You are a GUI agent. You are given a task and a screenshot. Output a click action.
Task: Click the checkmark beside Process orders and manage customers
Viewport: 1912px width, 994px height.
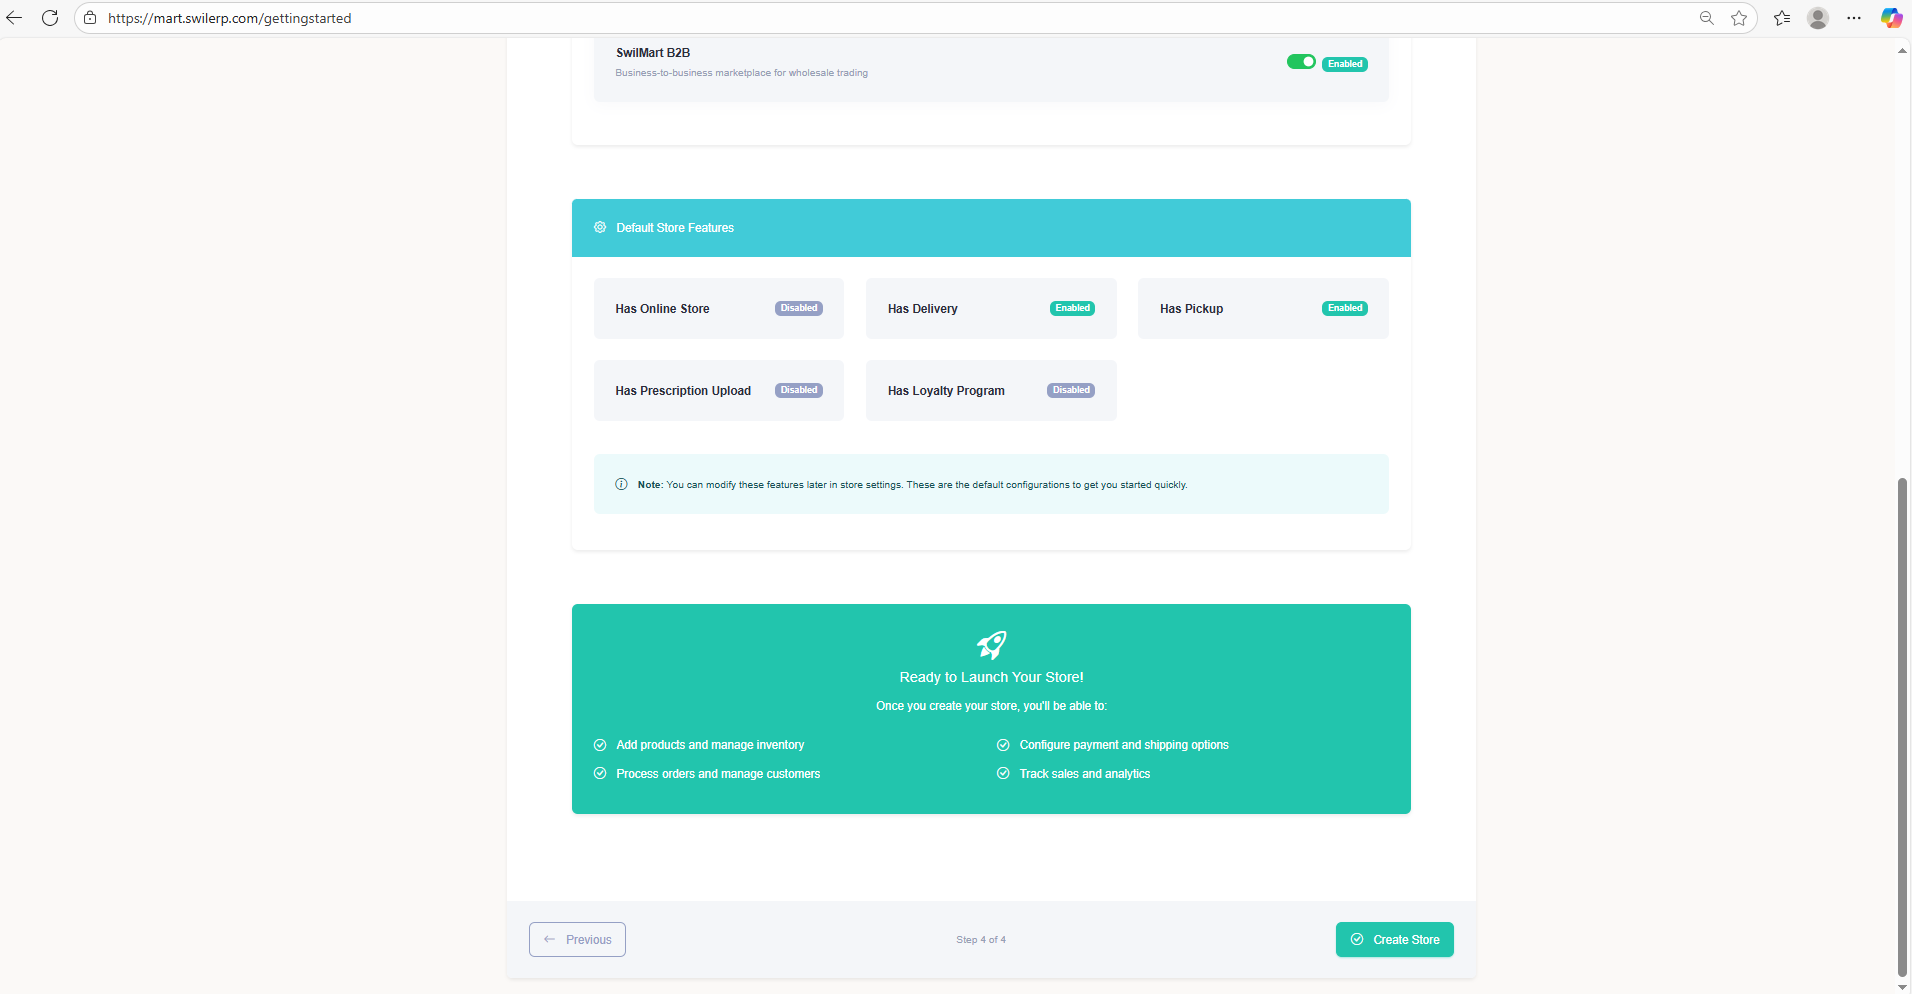[600, 773]
